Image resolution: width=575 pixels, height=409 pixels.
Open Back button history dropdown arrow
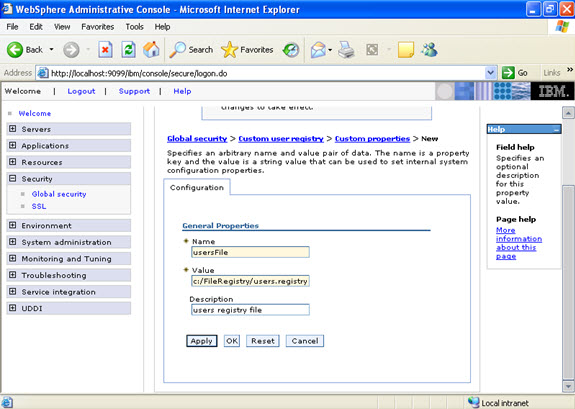(x=51, y=50)
